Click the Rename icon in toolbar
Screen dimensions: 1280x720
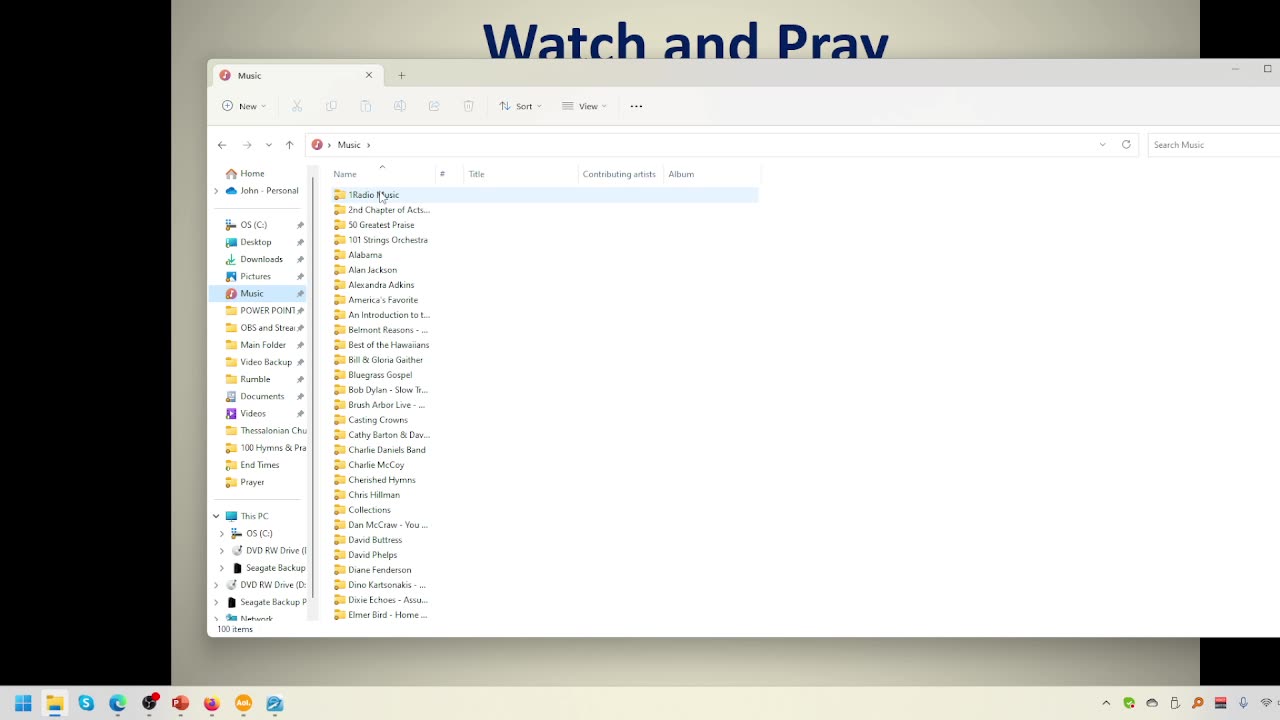[x=400, y=106]
